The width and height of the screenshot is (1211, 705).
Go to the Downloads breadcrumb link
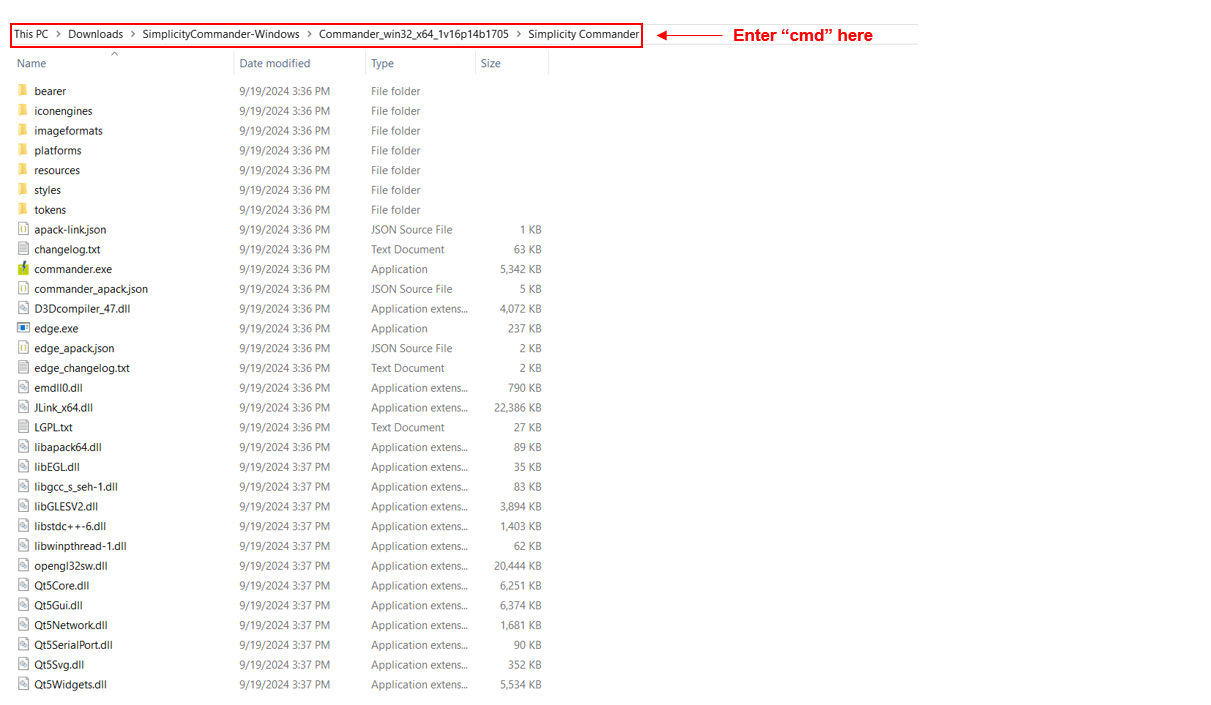pyautogui.click(x=95, y=33)
